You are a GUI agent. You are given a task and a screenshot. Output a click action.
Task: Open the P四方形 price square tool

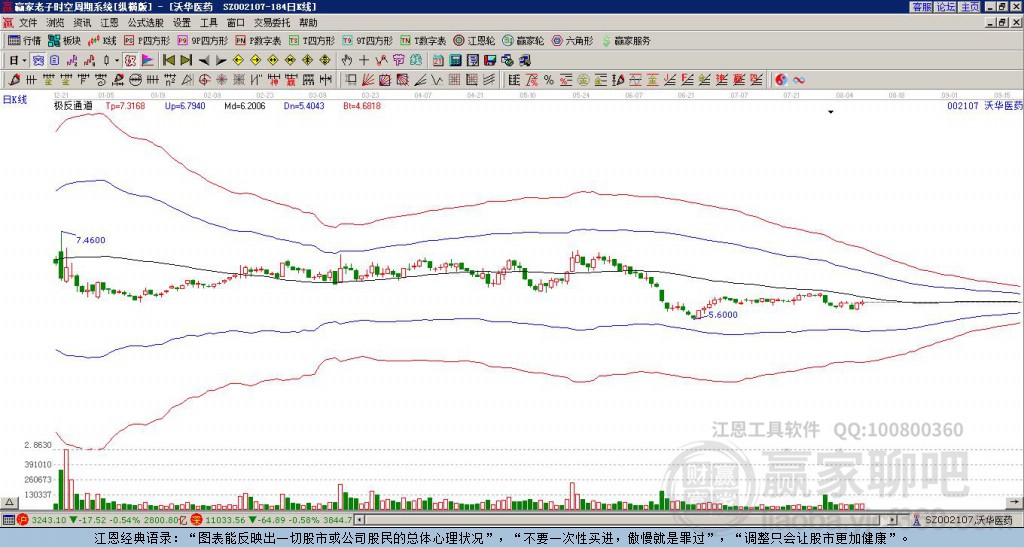(147, 40)
